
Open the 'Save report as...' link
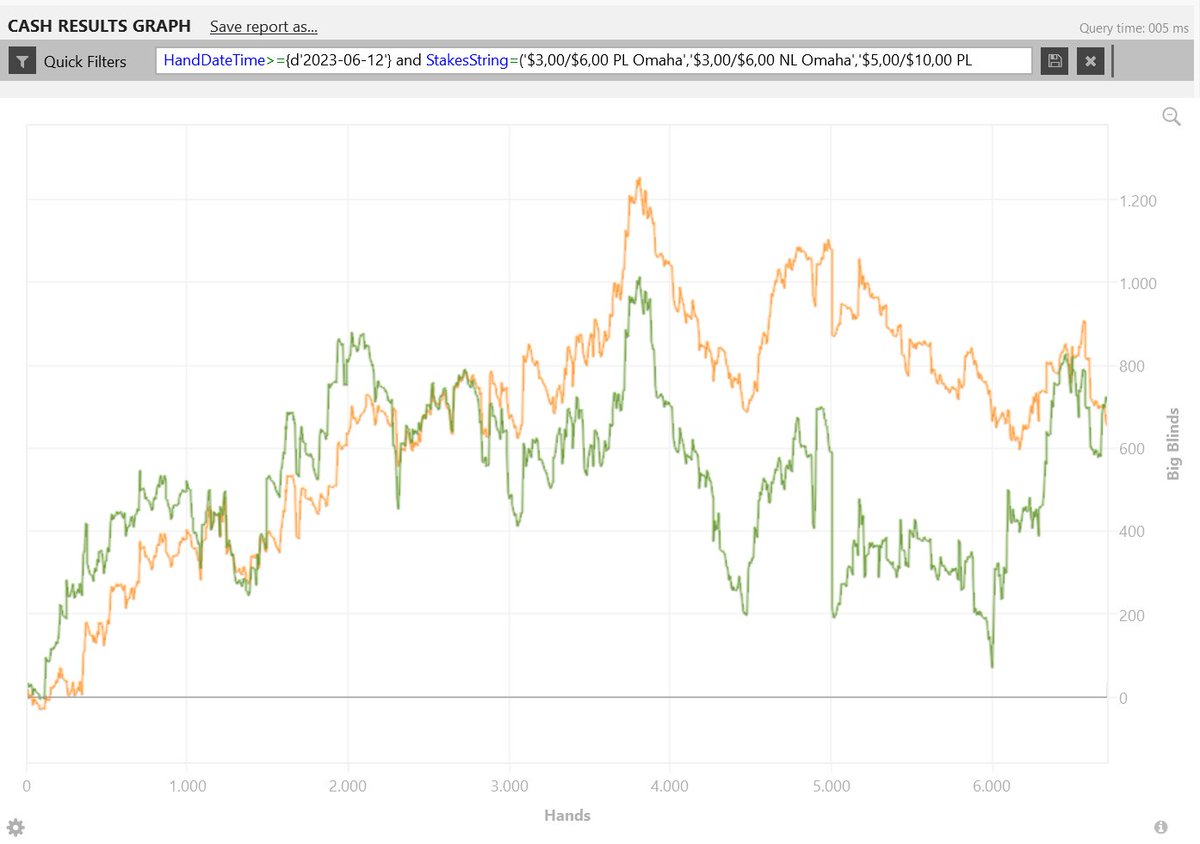[264, 26]
